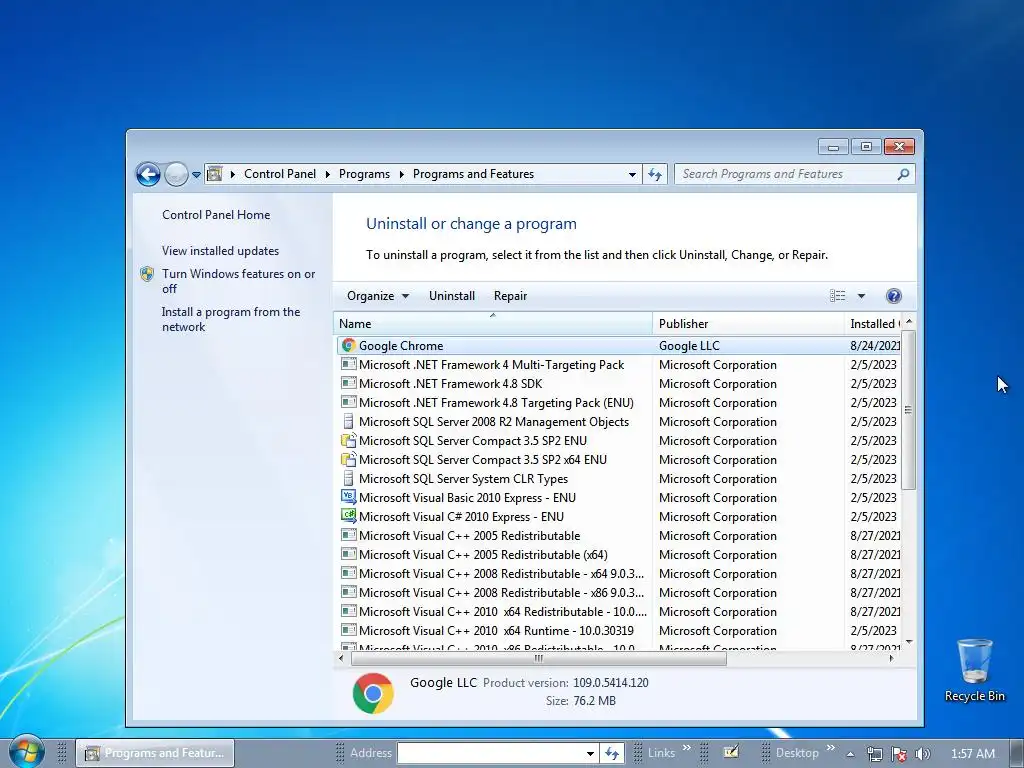Expand arrow after Programs in breadcrumb
1024x768 pixels.
[401, 174]
